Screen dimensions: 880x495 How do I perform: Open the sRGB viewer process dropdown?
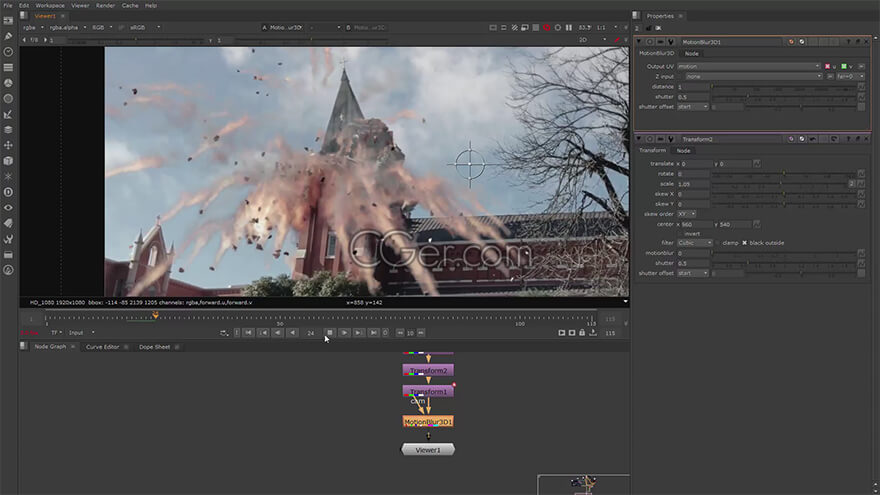click(x=145, y=28)
